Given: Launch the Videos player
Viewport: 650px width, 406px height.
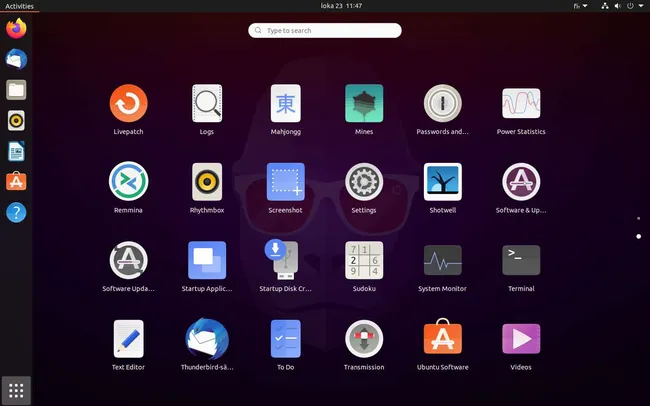Looking at the screenshot, I should click(521, 338).
